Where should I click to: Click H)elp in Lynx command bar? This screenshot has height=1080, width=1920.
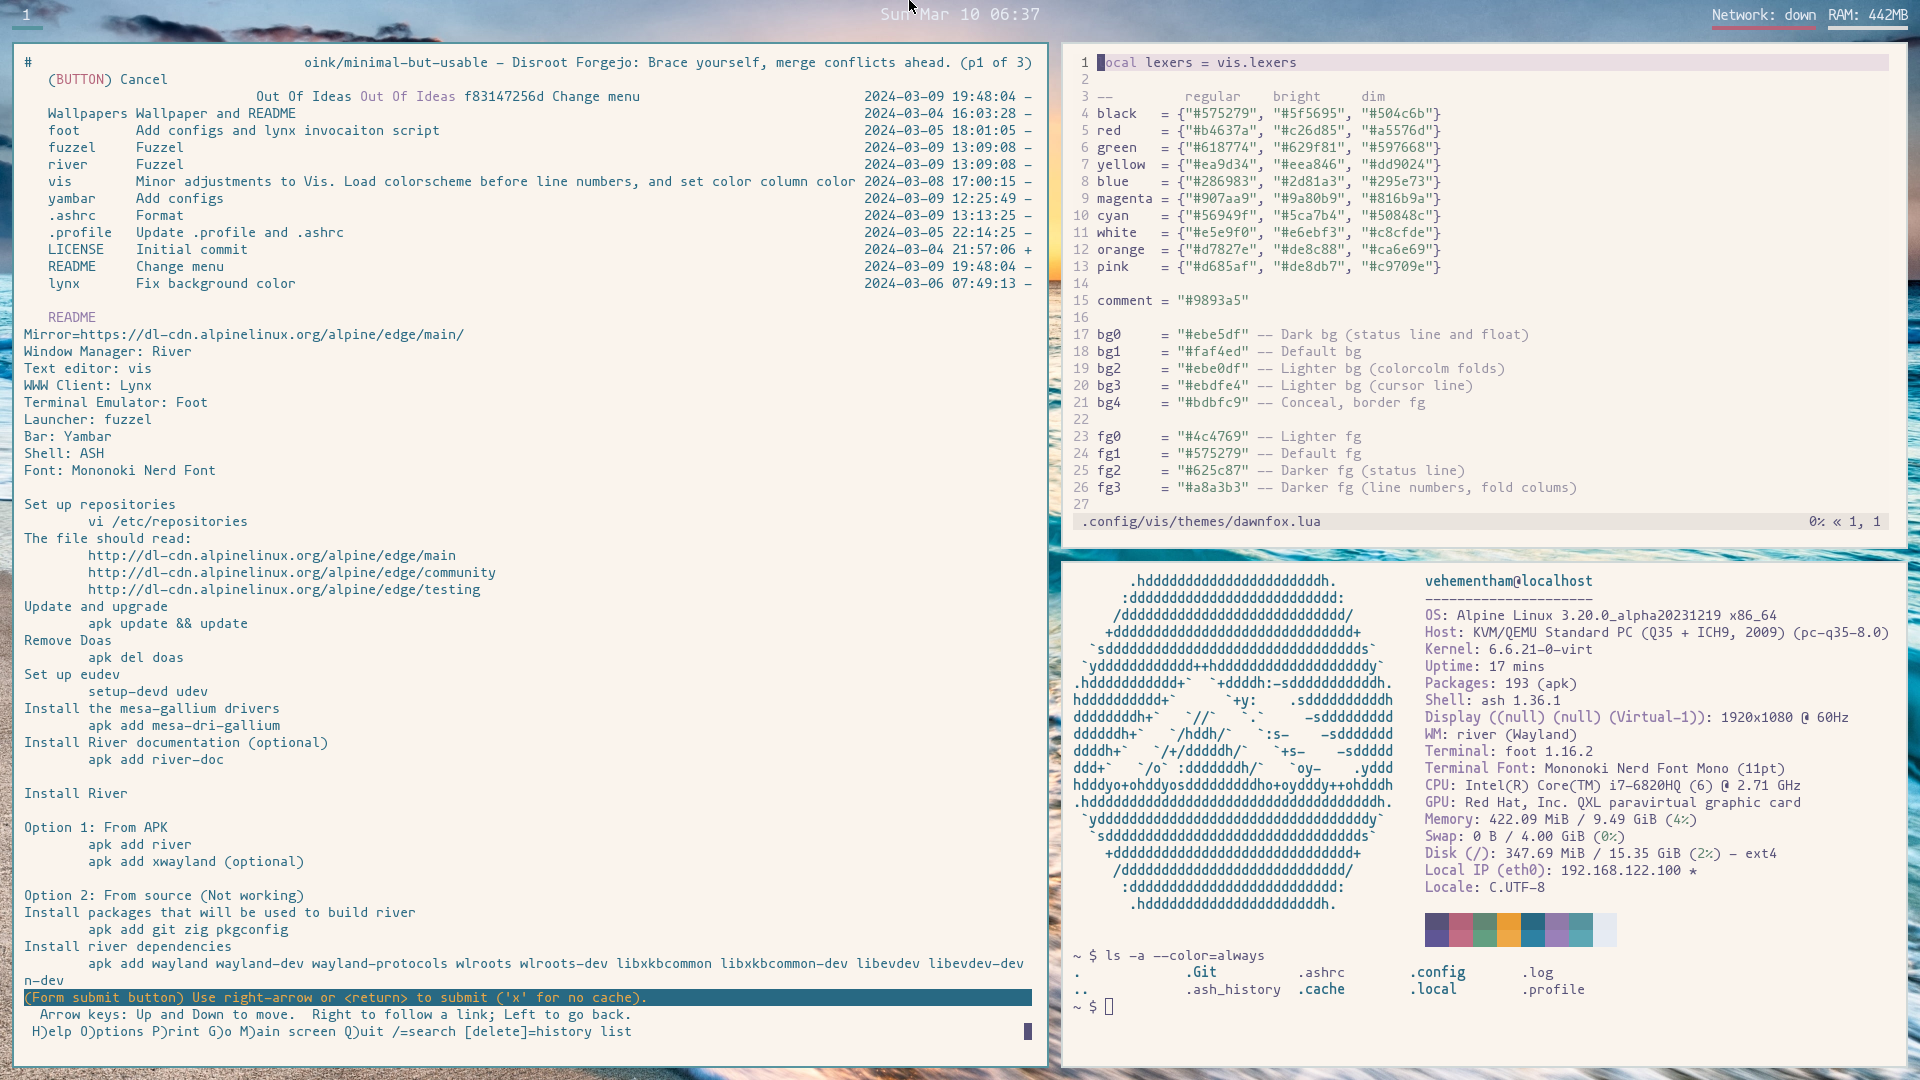tap(52, 1032)
